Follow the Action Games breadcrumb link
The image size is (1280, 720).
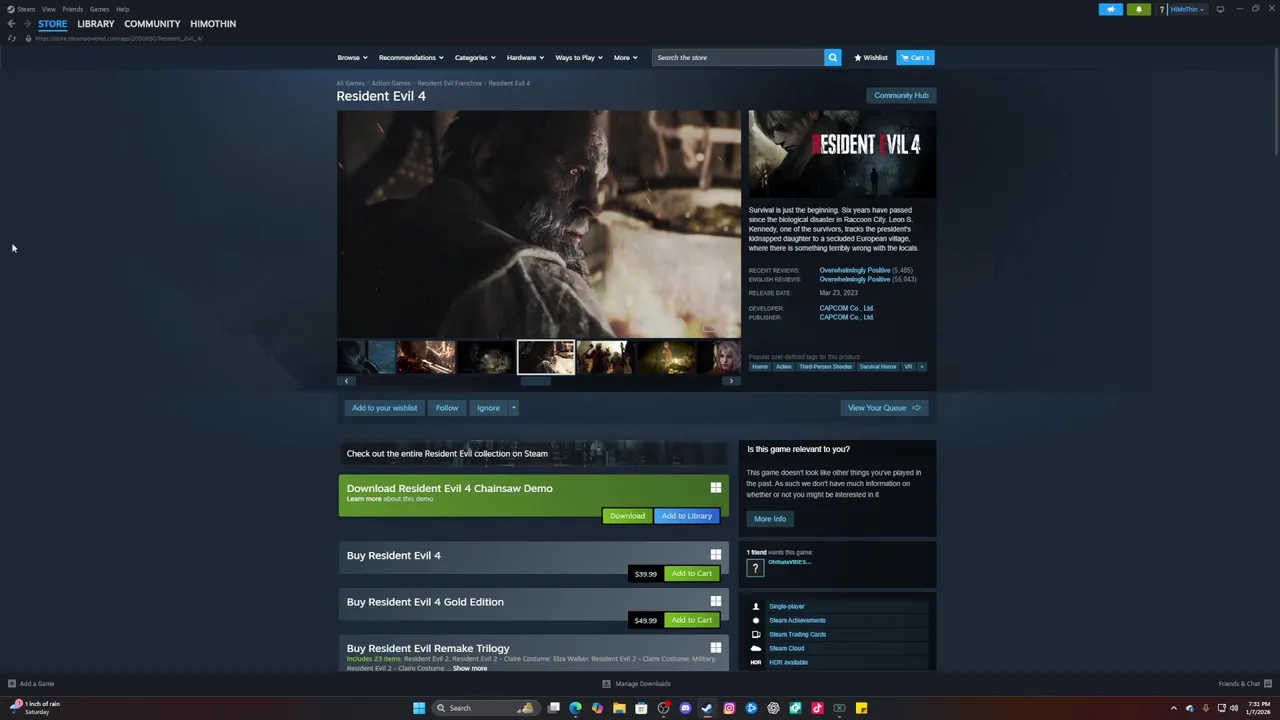(391, 83)
